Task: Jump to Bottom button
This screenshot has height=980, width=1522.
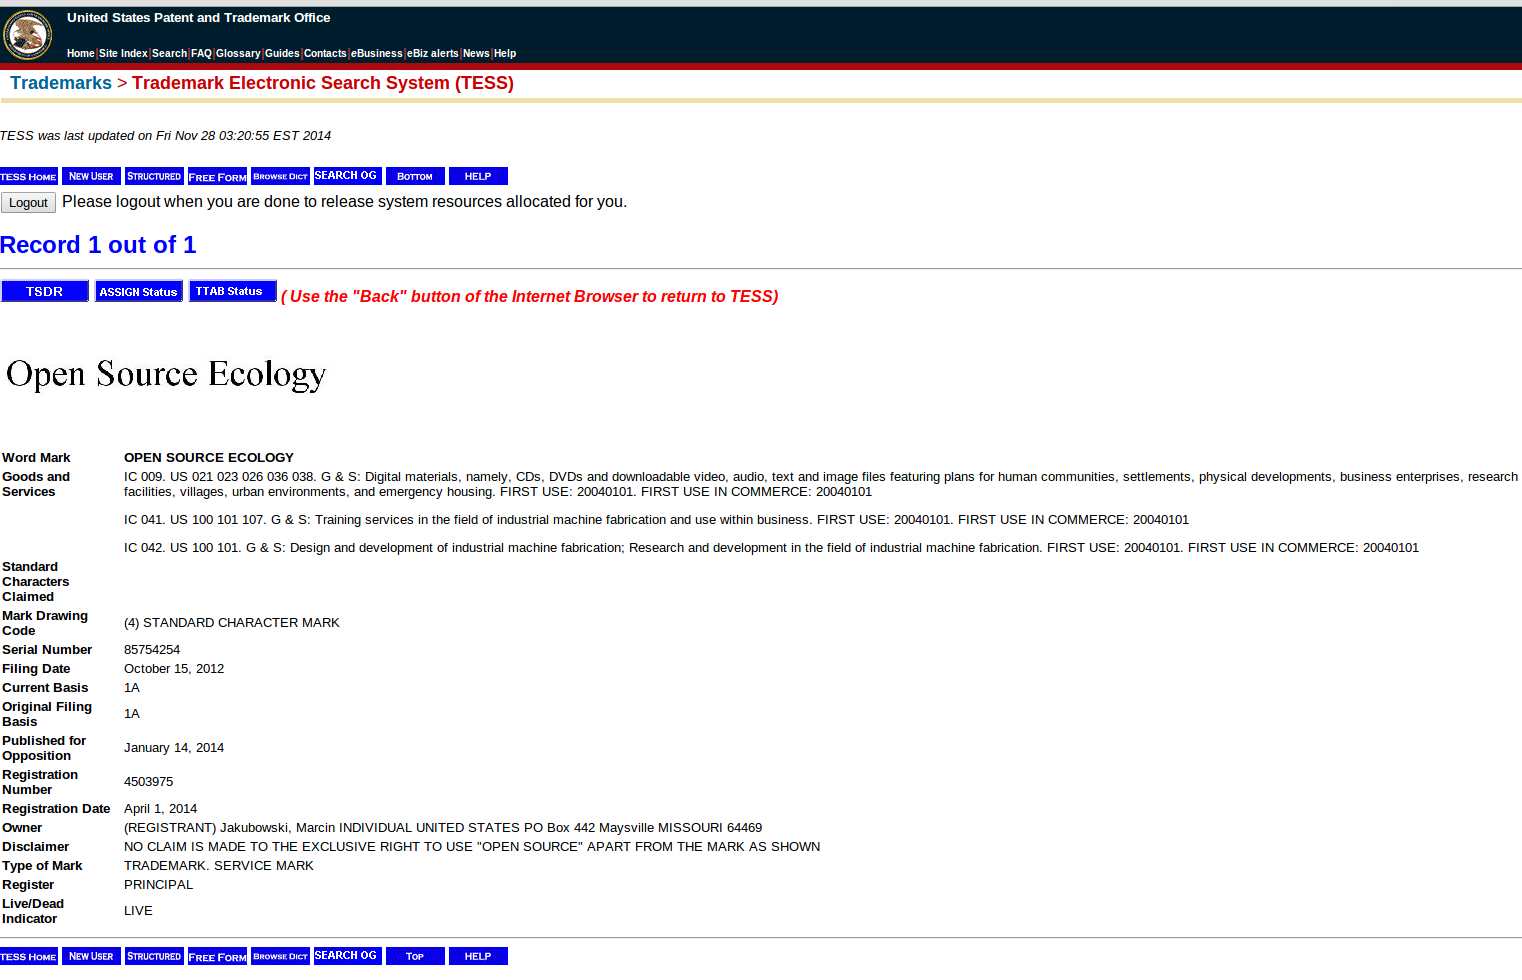Action: pyautogui.click(x=415, y=176)
